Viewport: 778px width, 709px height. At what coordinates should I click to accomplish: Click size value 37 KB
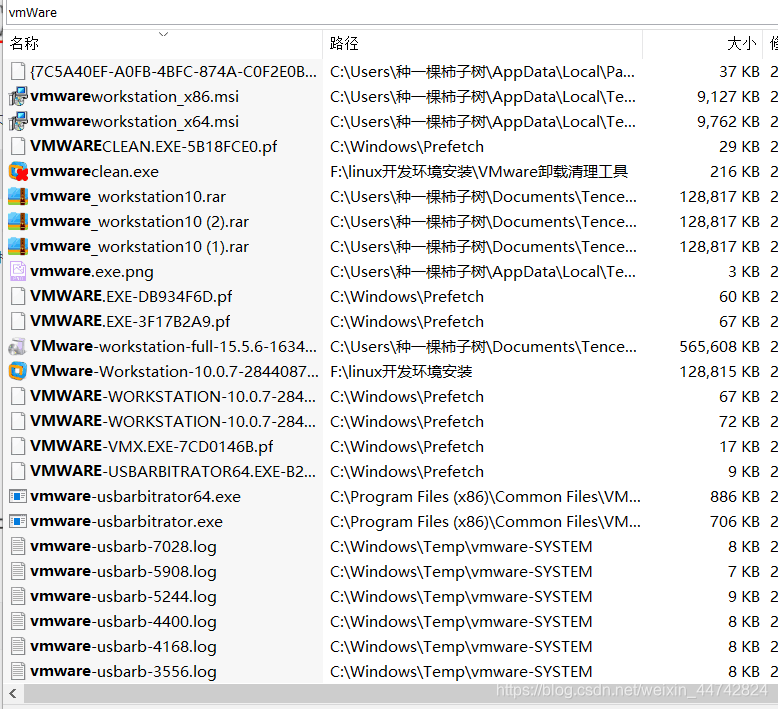point(739,71)
